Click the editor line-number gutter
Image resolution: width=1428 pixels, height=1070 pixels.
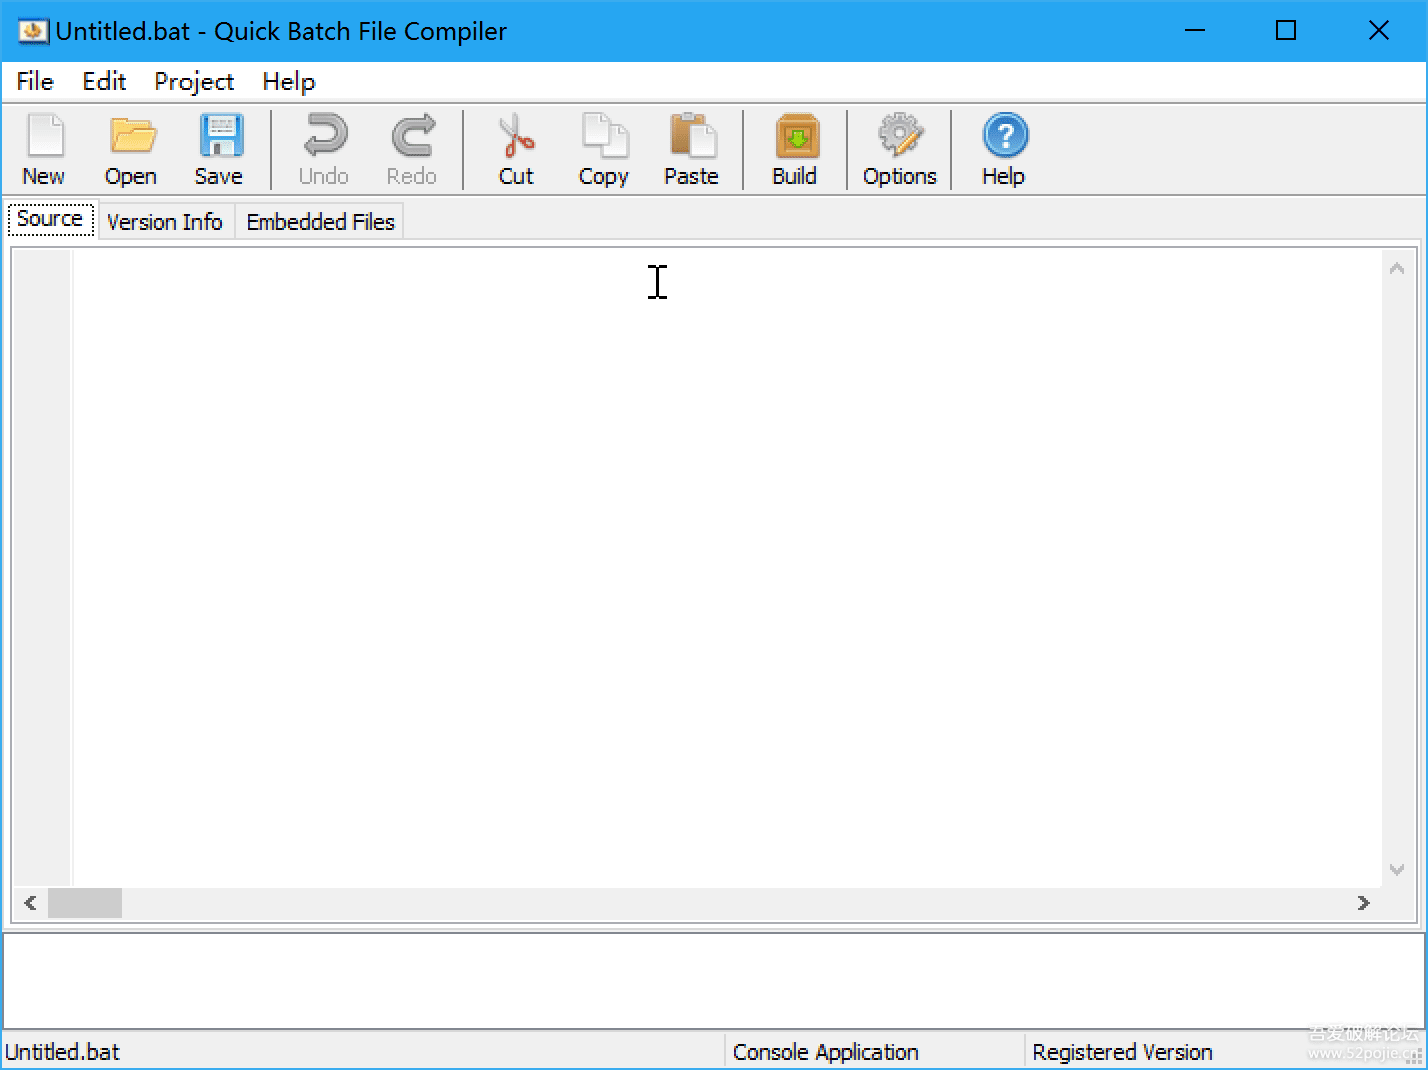42,567
